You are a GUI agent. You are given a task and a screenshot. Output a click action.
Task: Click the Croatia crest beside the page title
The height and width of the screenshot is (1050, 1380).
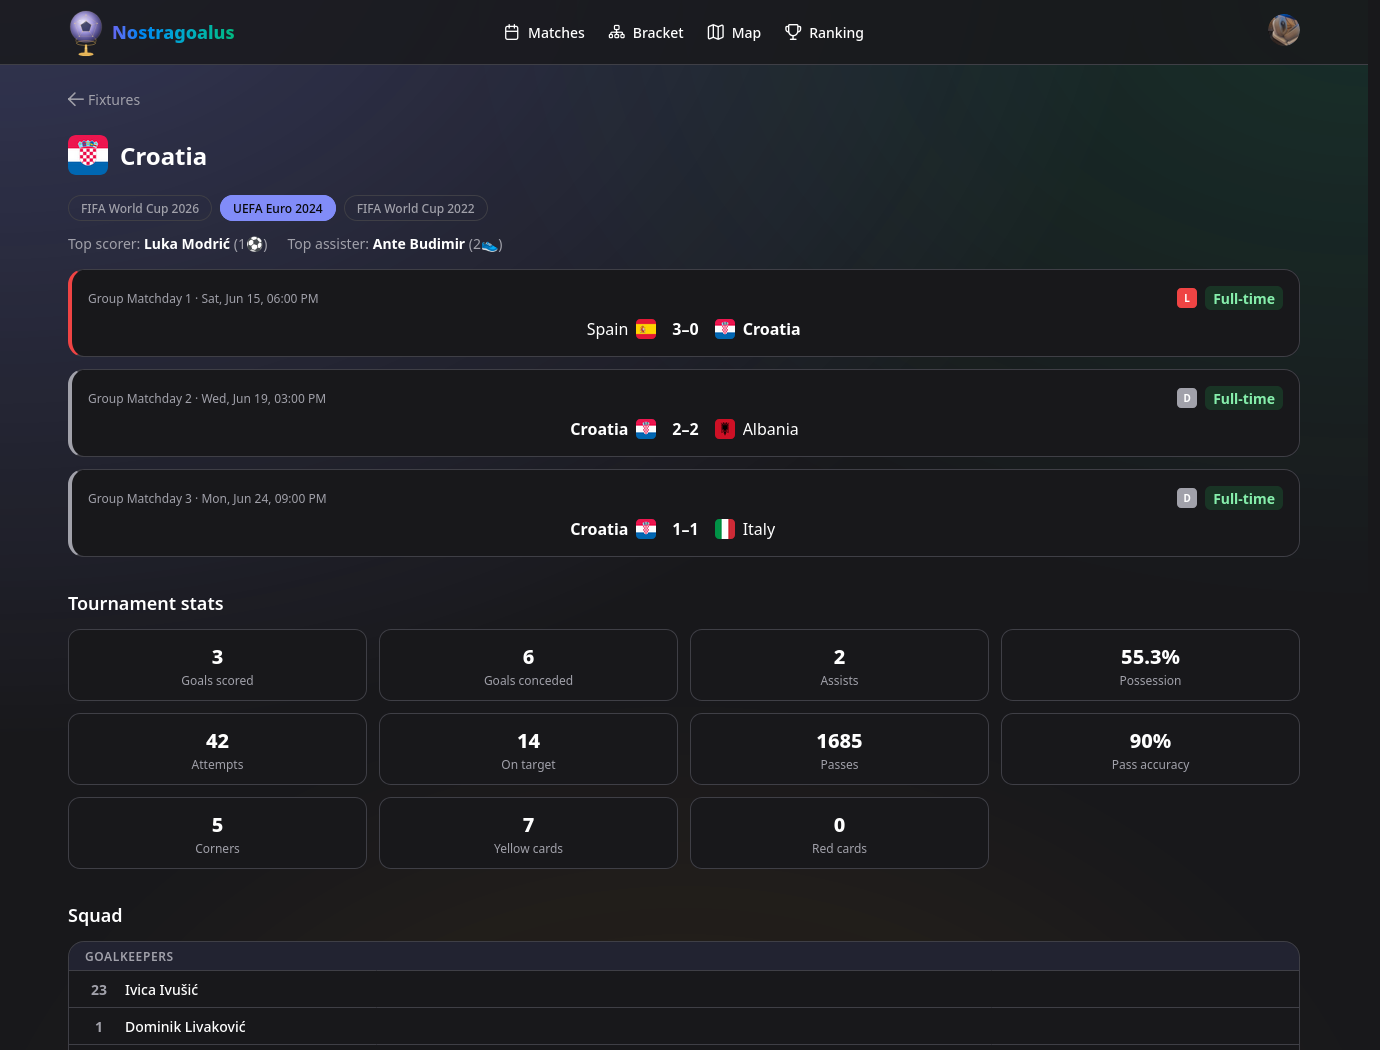click(88, 155)
